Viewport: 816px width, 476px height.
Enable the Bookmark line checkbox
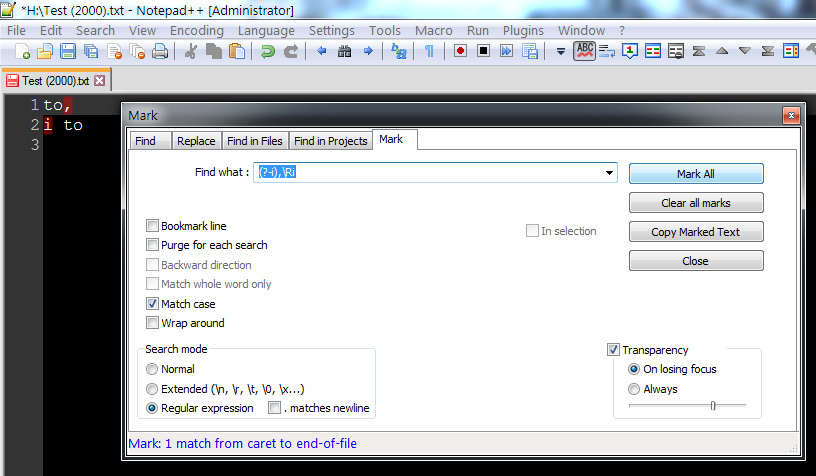(152, 226)
